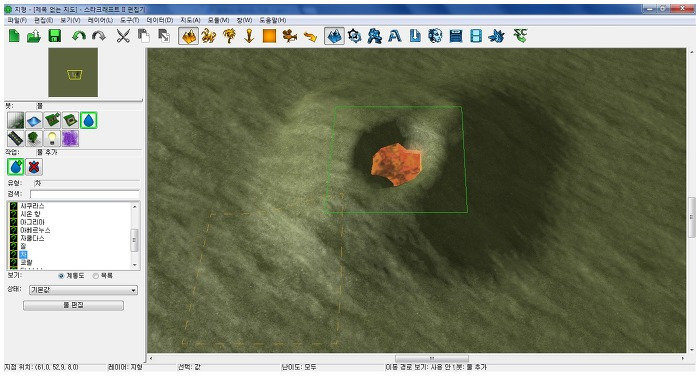Select the orange Terrain layer icon
This screenshot has width=700, height=376.
(188, 36)
